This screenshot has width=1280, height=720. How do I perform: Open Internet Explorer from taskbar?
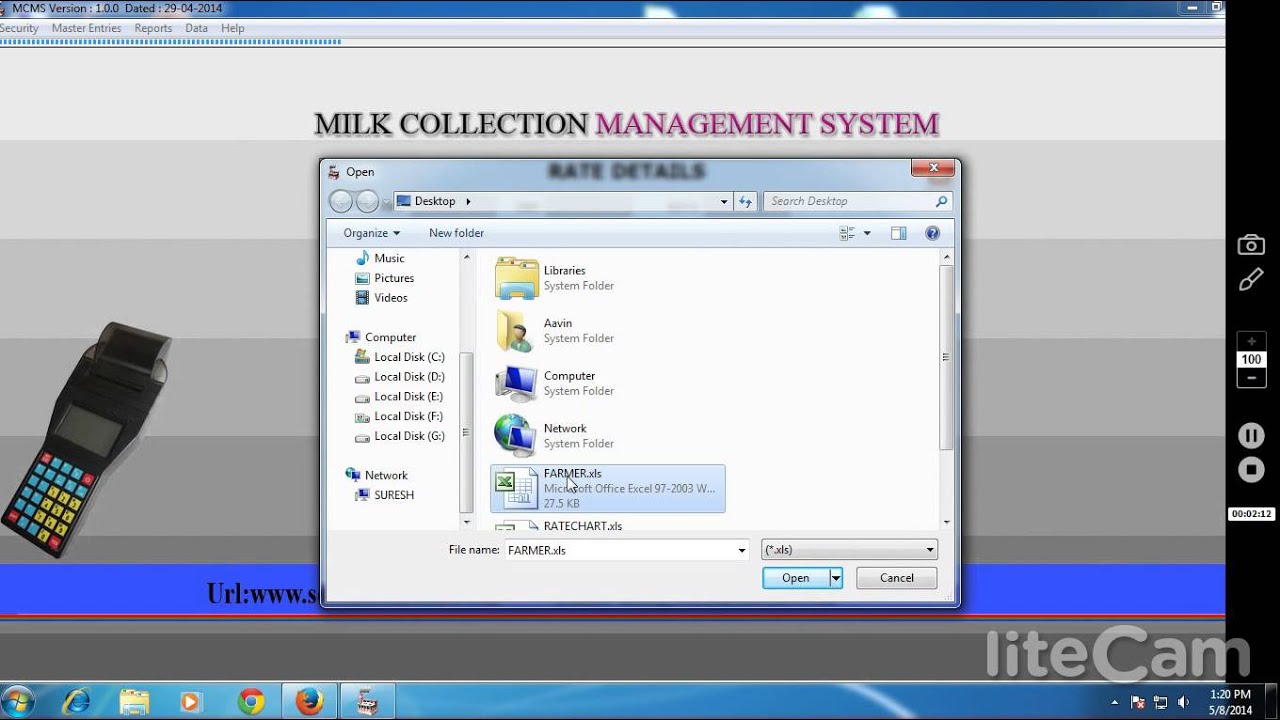[x=76, y=702]
